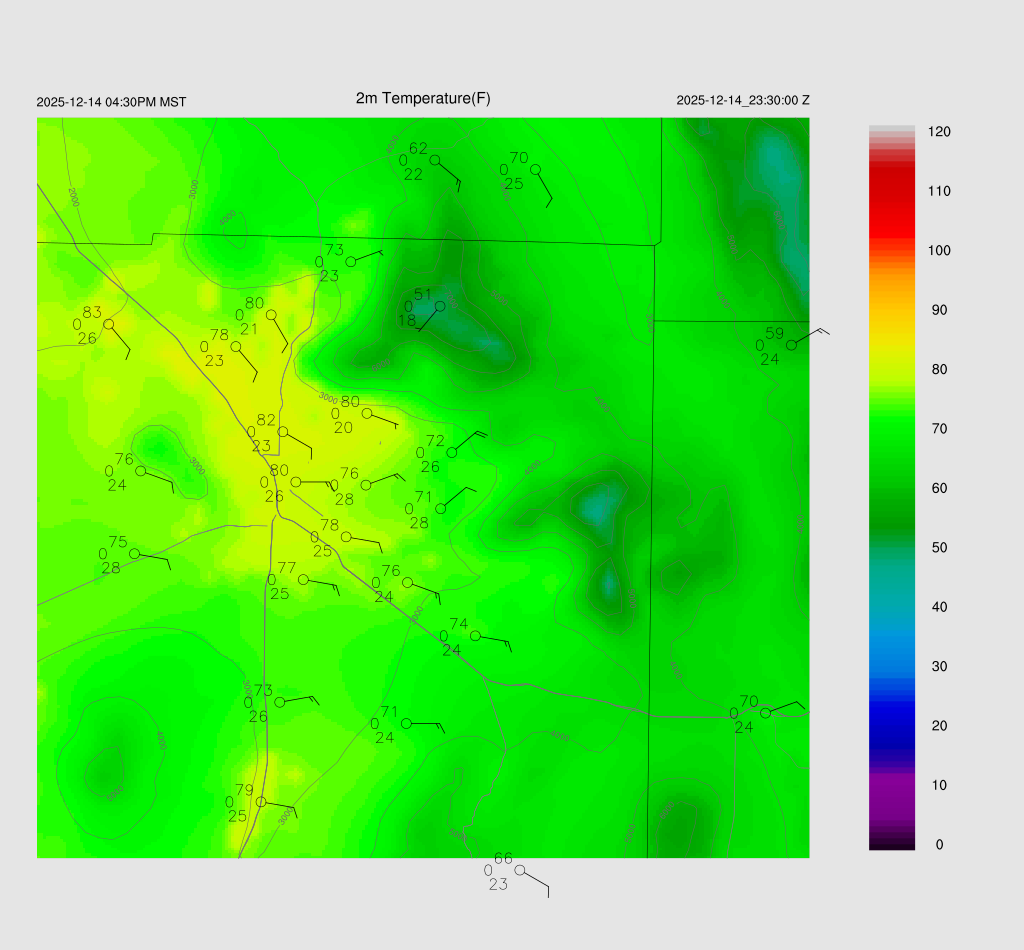Click the station circle reading 83°F
This screenshot has height=950, width=1024.
[108, 324]
